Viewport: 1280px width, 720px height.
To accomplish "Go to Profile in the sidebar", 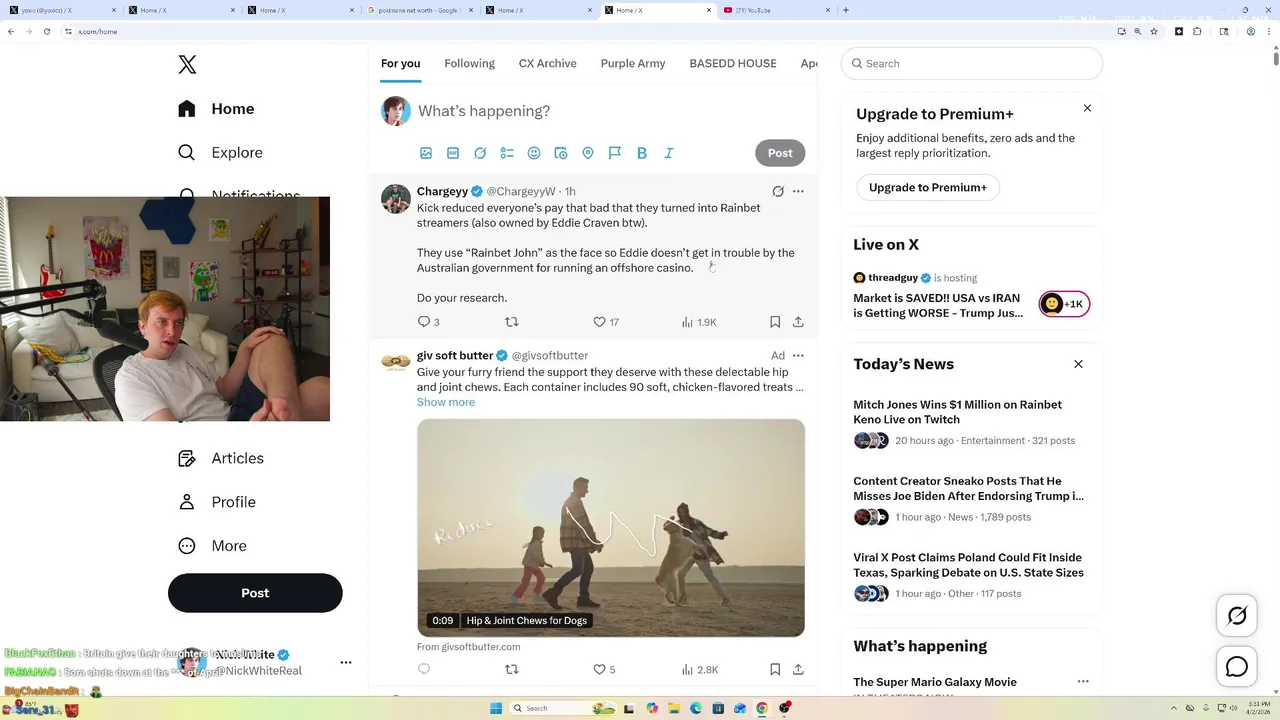I will point(217,502).
